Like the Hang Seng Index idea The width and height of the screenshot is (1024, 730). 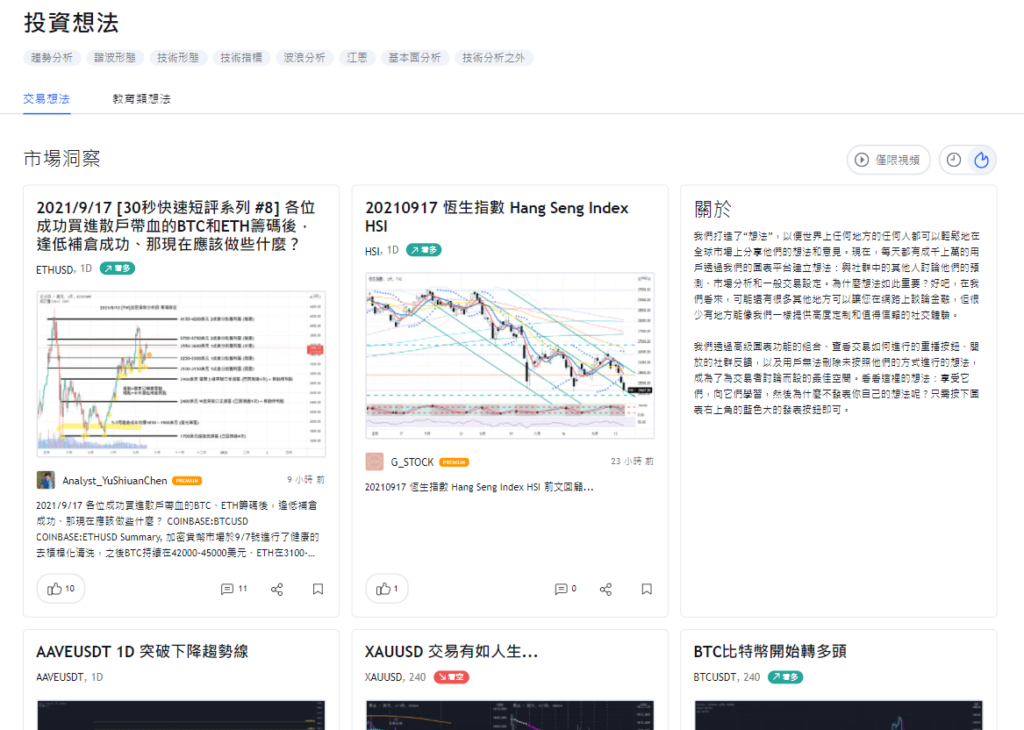point(387,588)
